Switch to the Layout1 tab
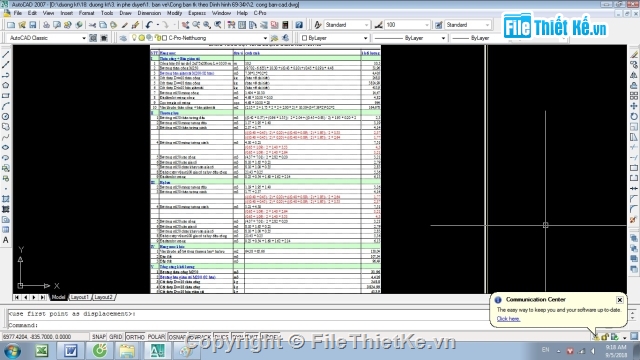The image size is (640, 360). [x=80, y=297]
